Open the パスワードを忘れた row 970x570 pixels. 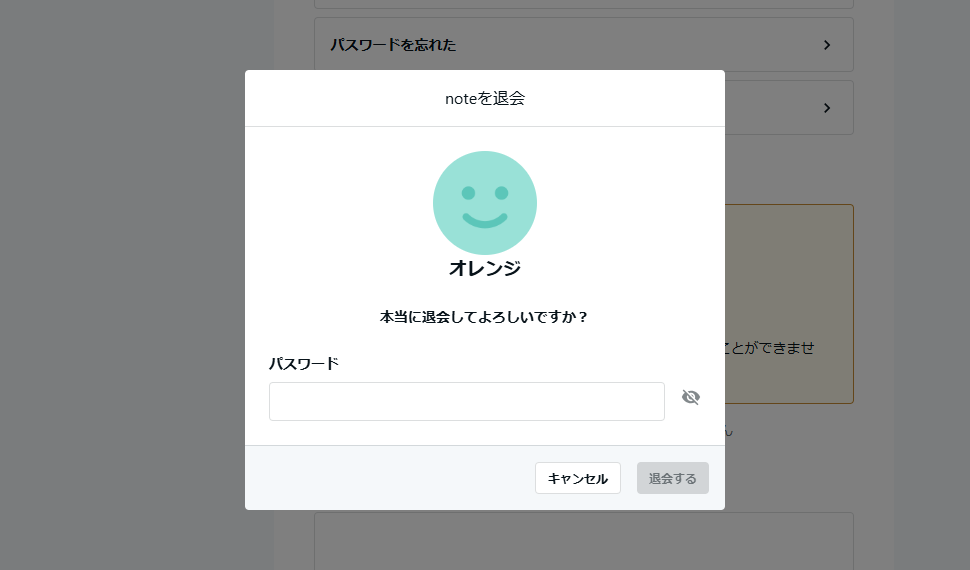(x=583, y=45)
